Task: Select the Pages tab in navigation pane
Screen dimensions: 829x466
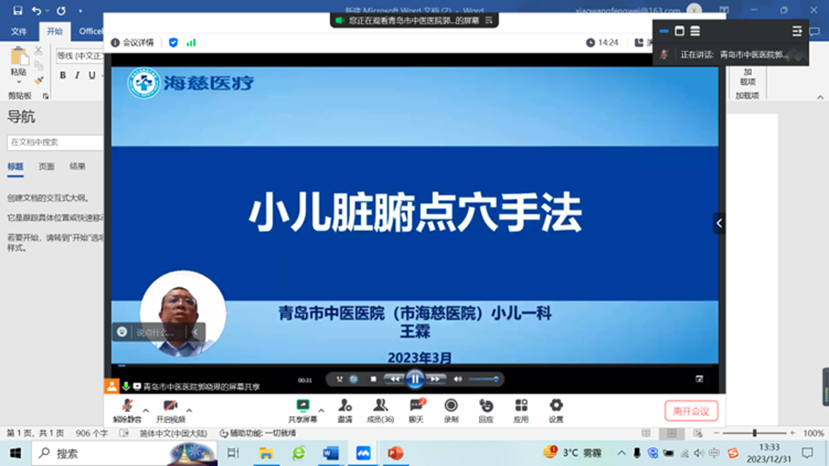Action: [47, 167]
